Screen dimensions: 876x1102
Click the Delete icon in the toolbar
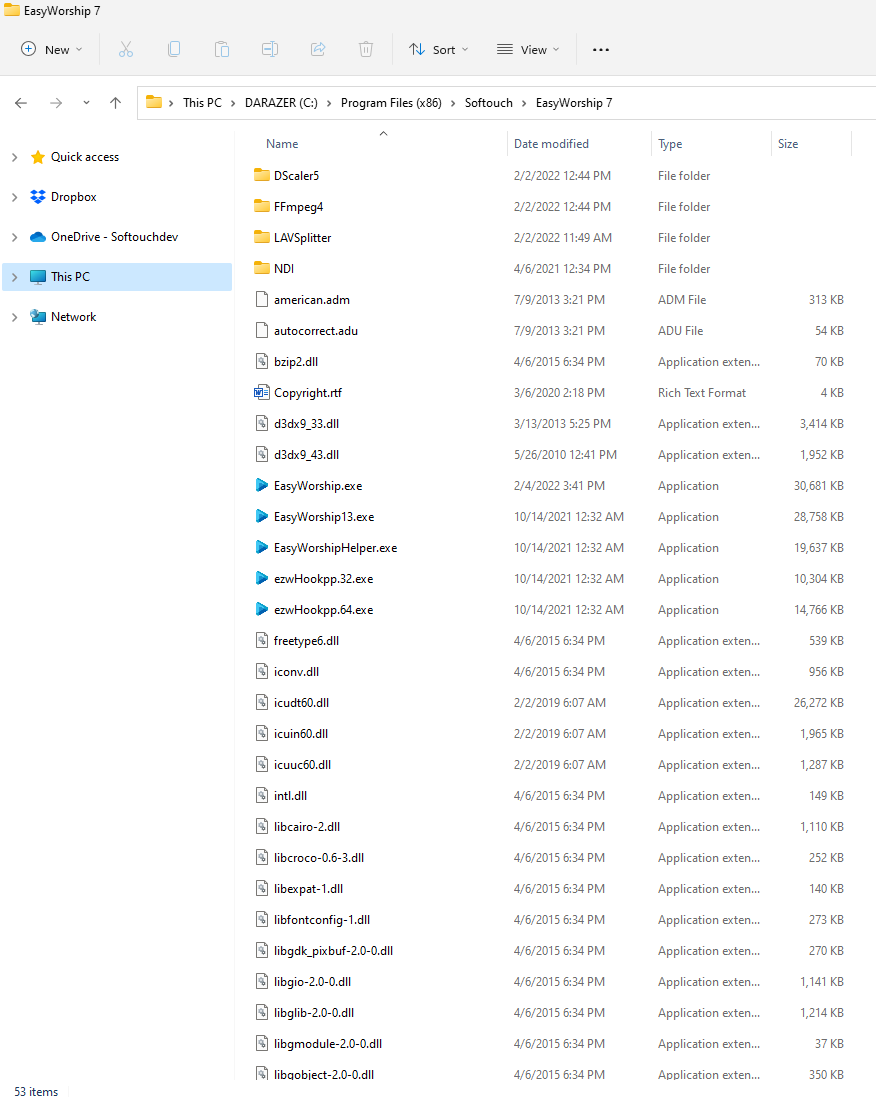(365, 48)
